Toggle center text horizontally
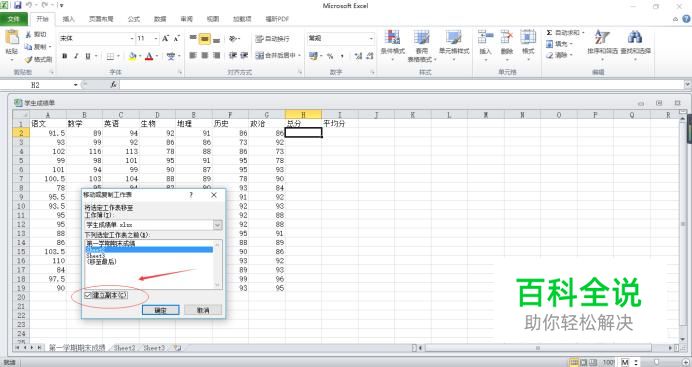The image size is (692, 367). coord(204,56)
